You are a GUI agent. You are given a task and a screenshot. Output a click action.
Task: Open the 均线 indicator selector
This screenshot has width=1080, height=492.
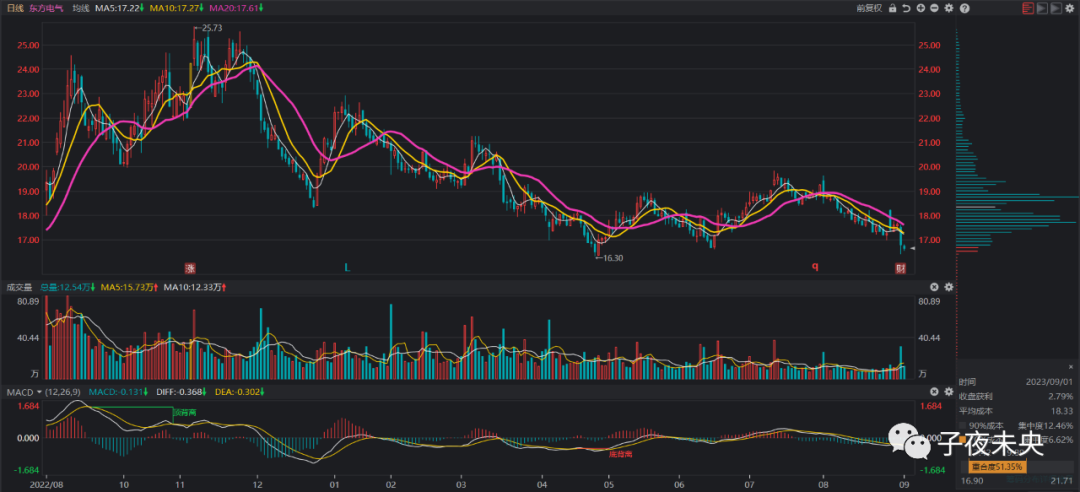point(82,8)
